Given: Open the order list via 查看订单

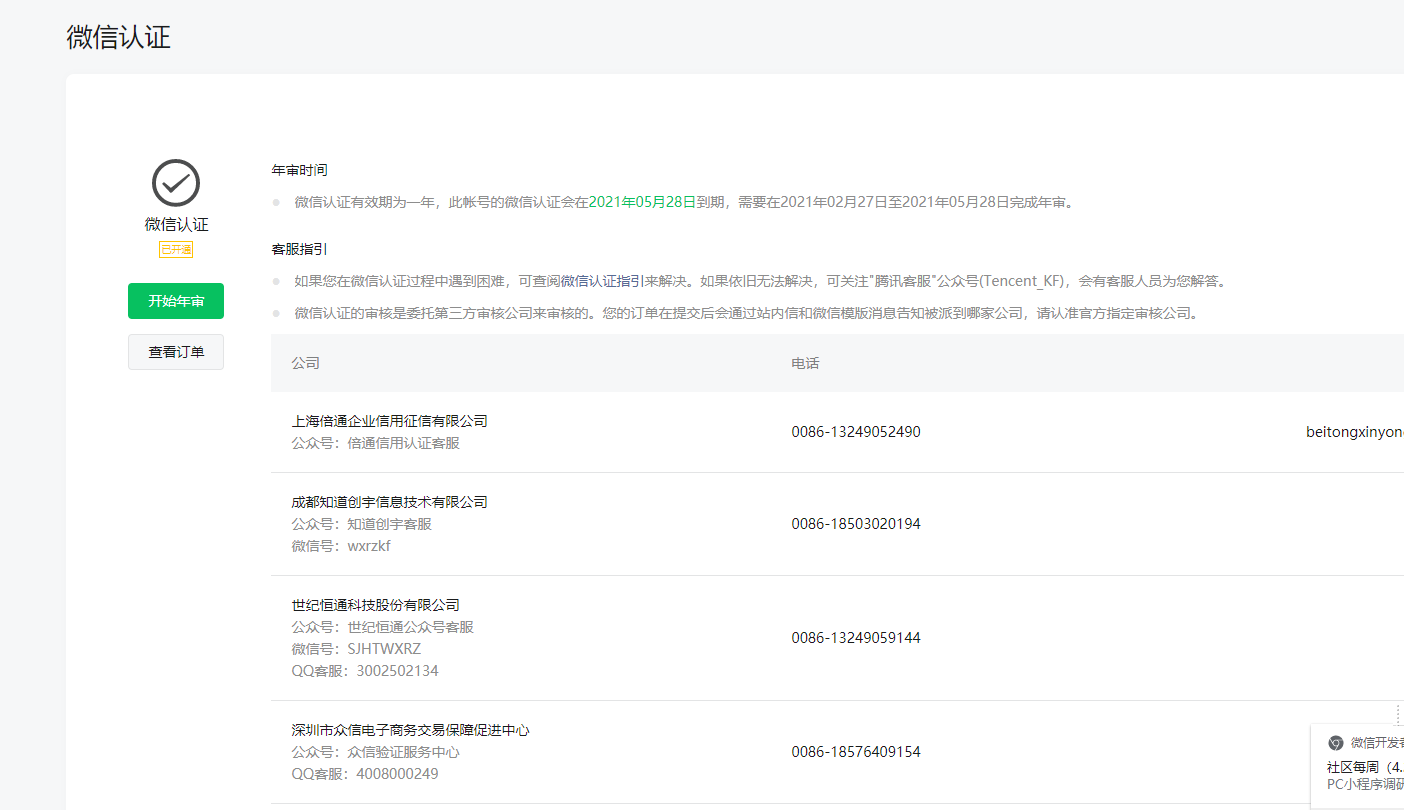Looking at the screenshot, I should point(176,352).
